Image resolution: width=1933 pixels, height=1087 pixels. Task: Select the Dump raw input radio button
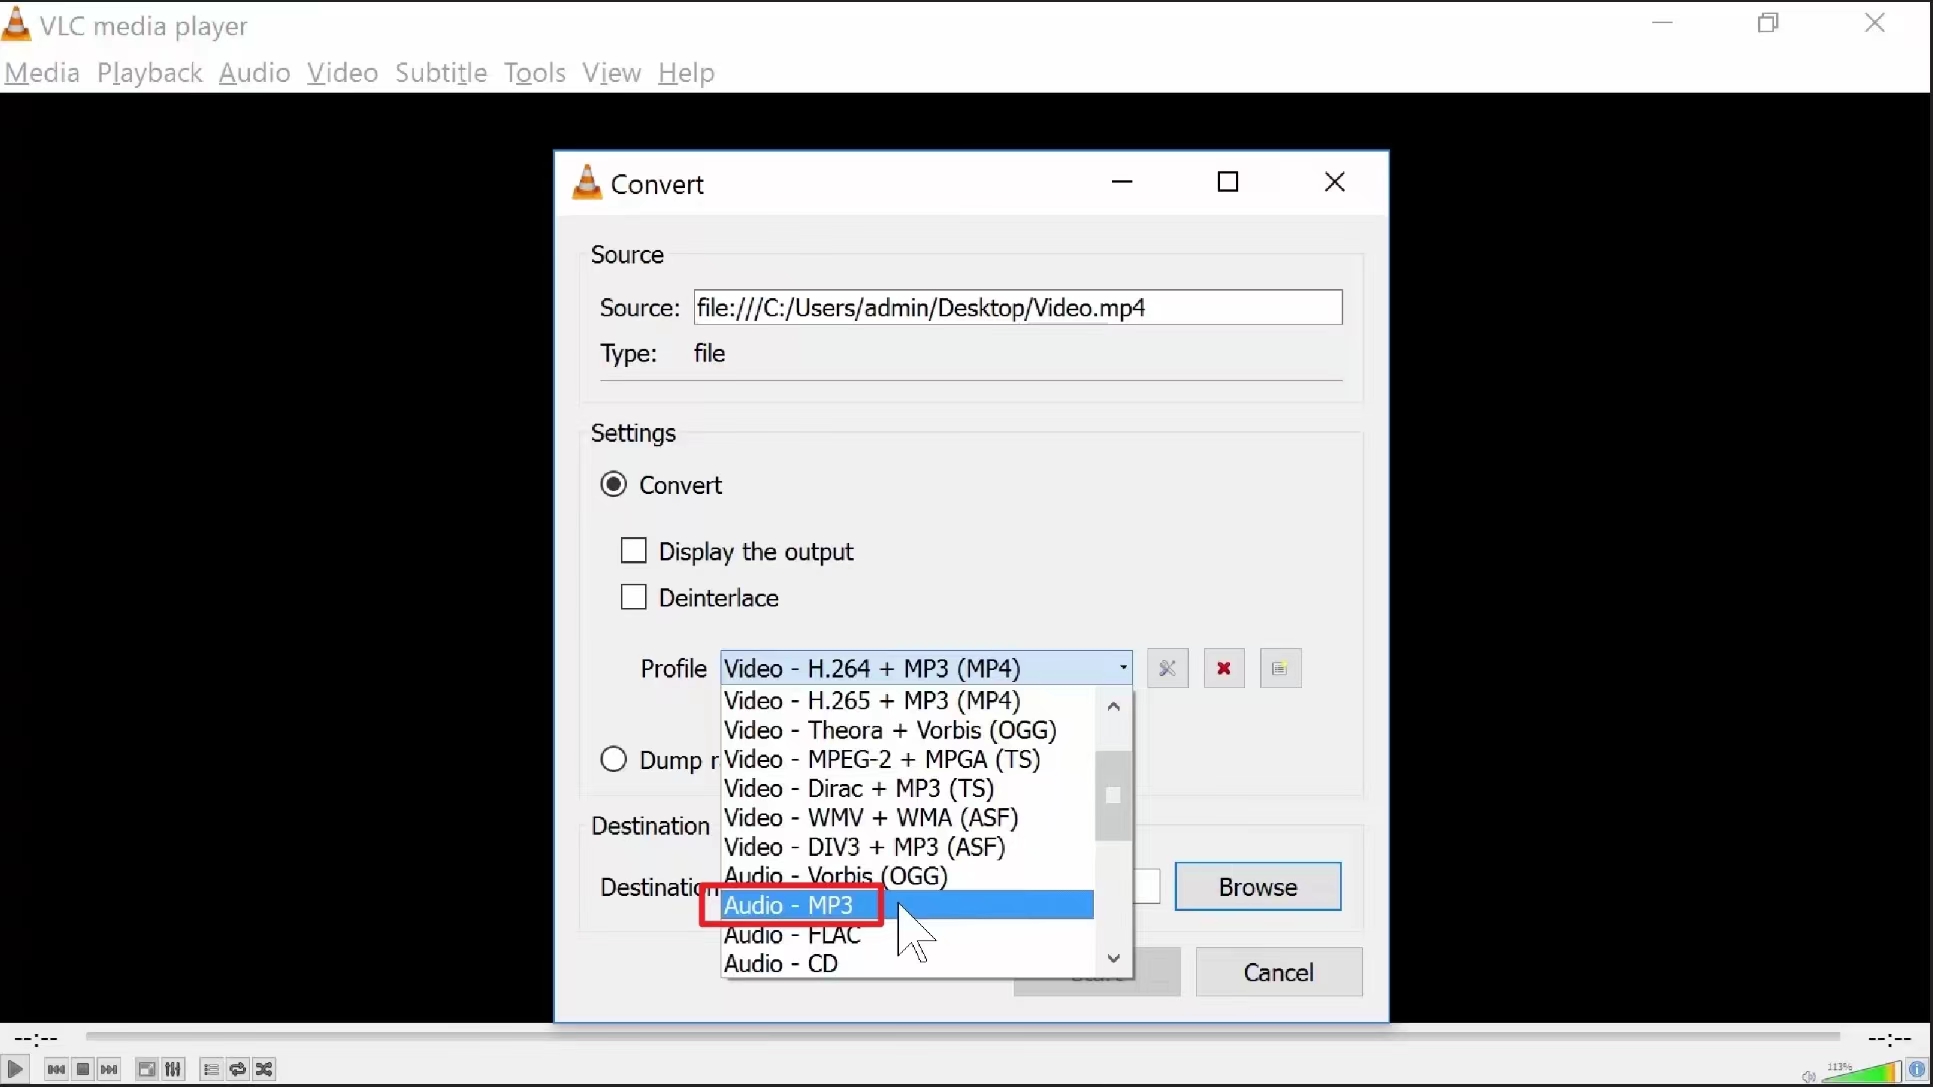point(614,759)
